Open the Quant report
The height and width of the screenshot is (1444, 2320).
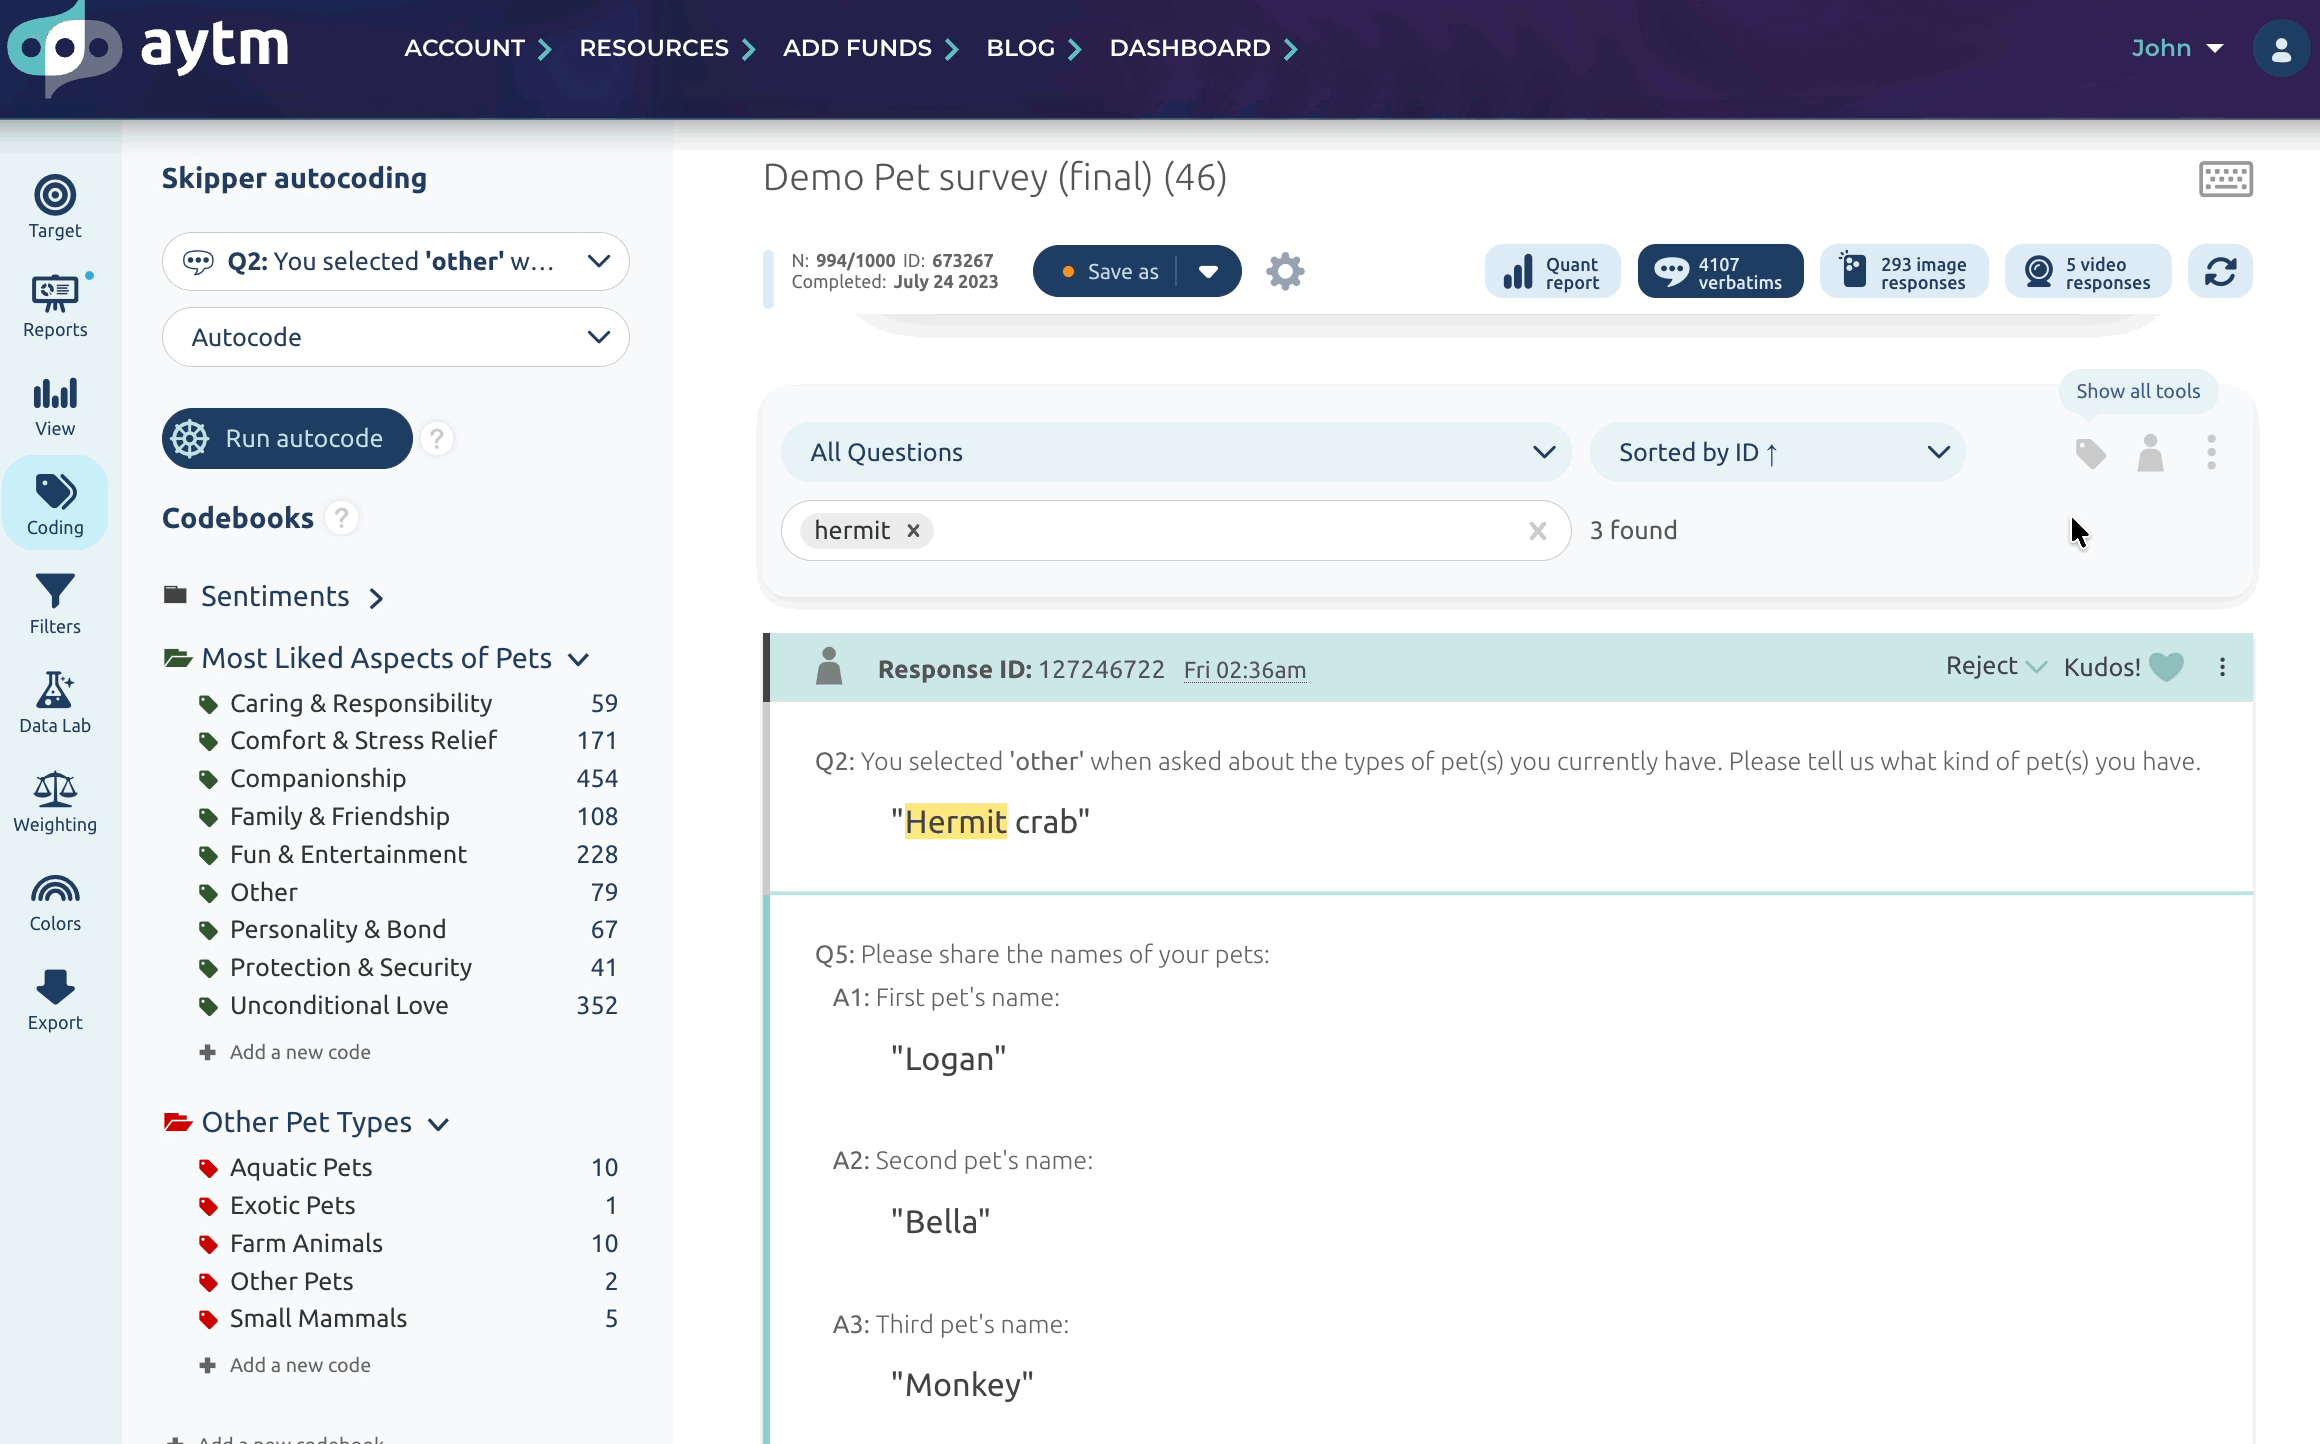click(1552, 271)
